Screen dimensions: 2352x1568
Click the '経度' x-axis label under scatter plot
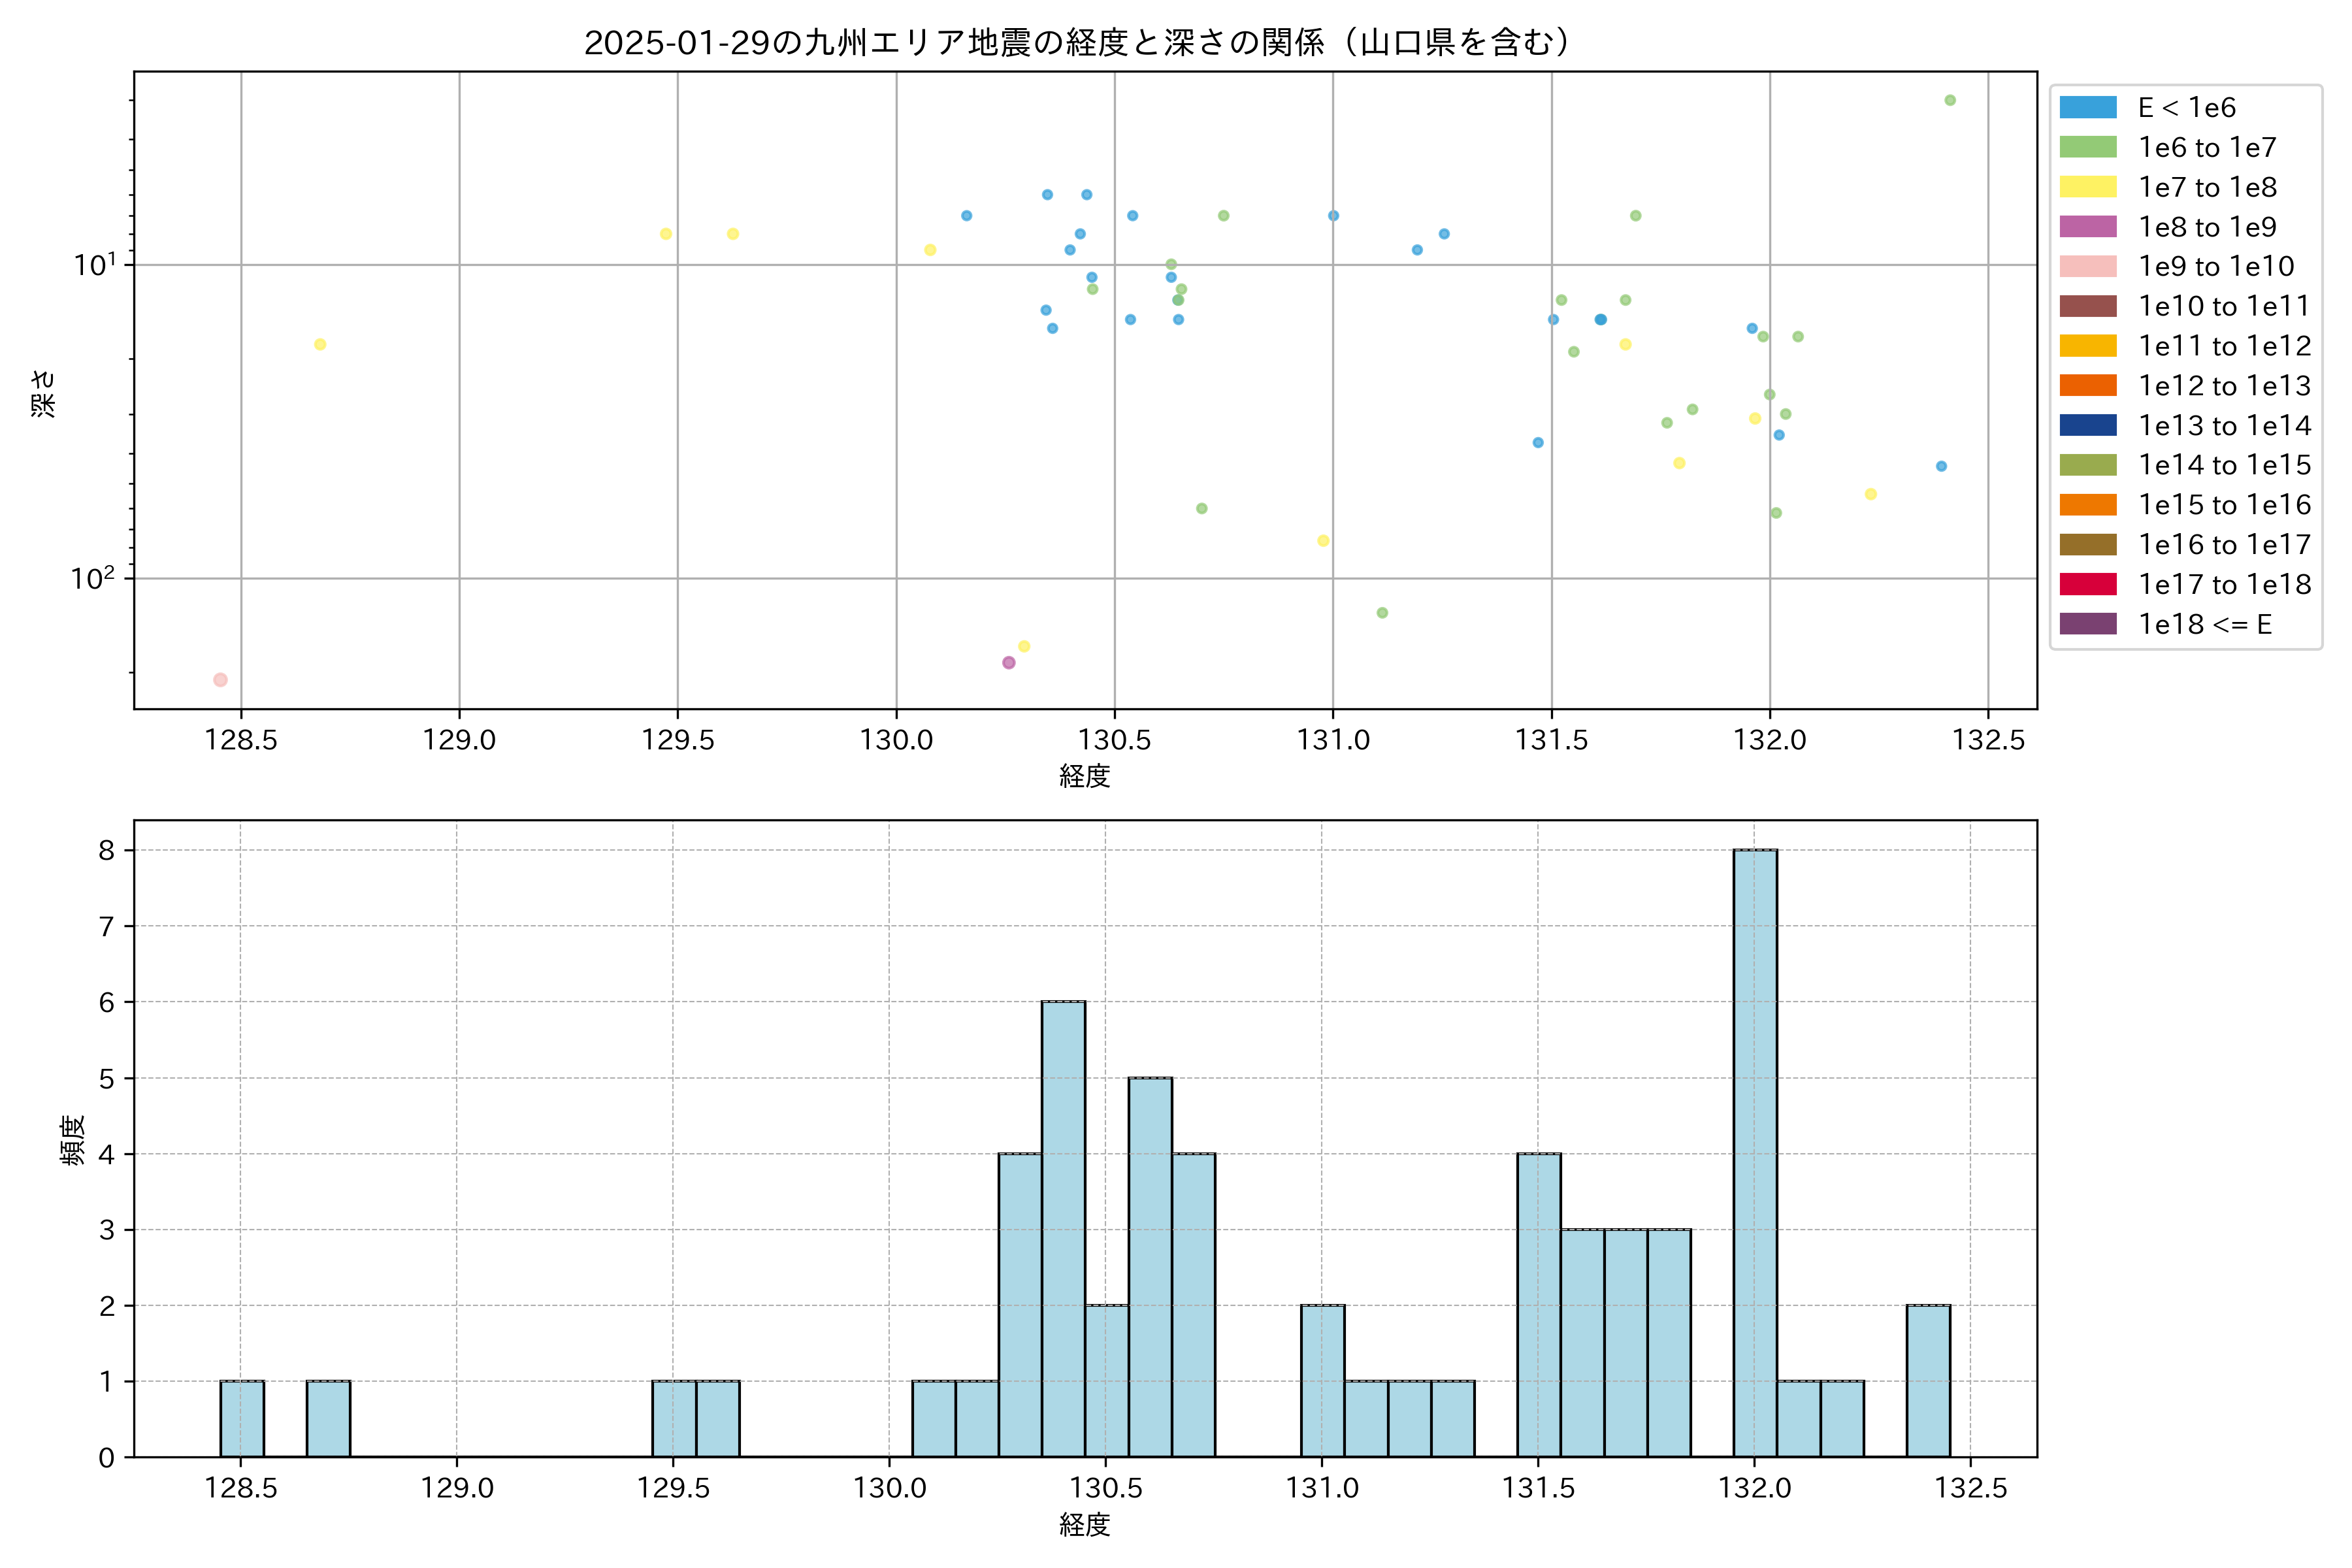1085,776
